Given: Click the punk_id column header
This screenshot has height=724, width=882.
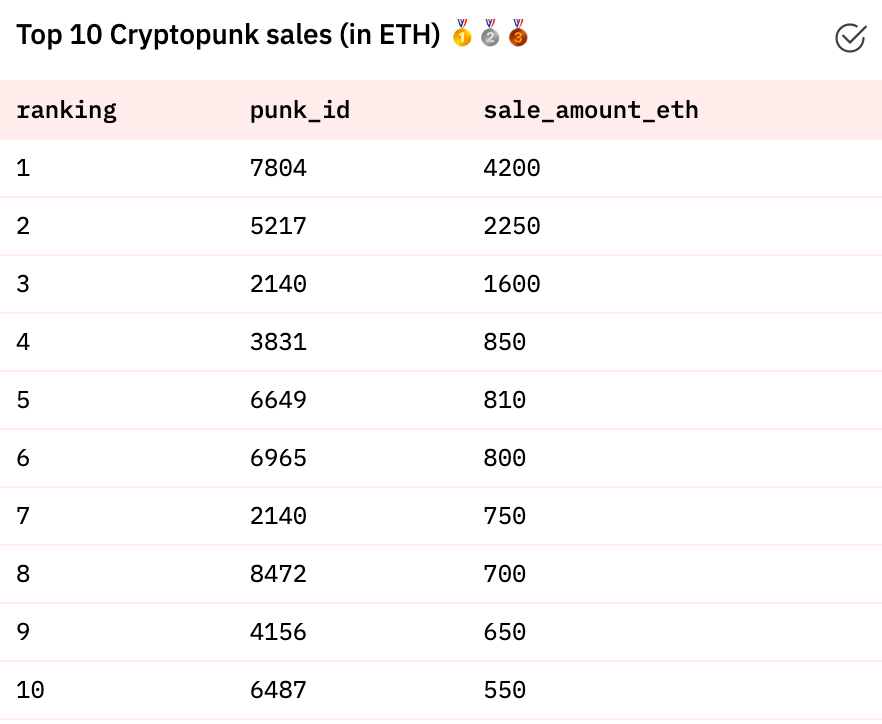Looking at the screenshot, I should pyautogui.click(x=299, y=110).
